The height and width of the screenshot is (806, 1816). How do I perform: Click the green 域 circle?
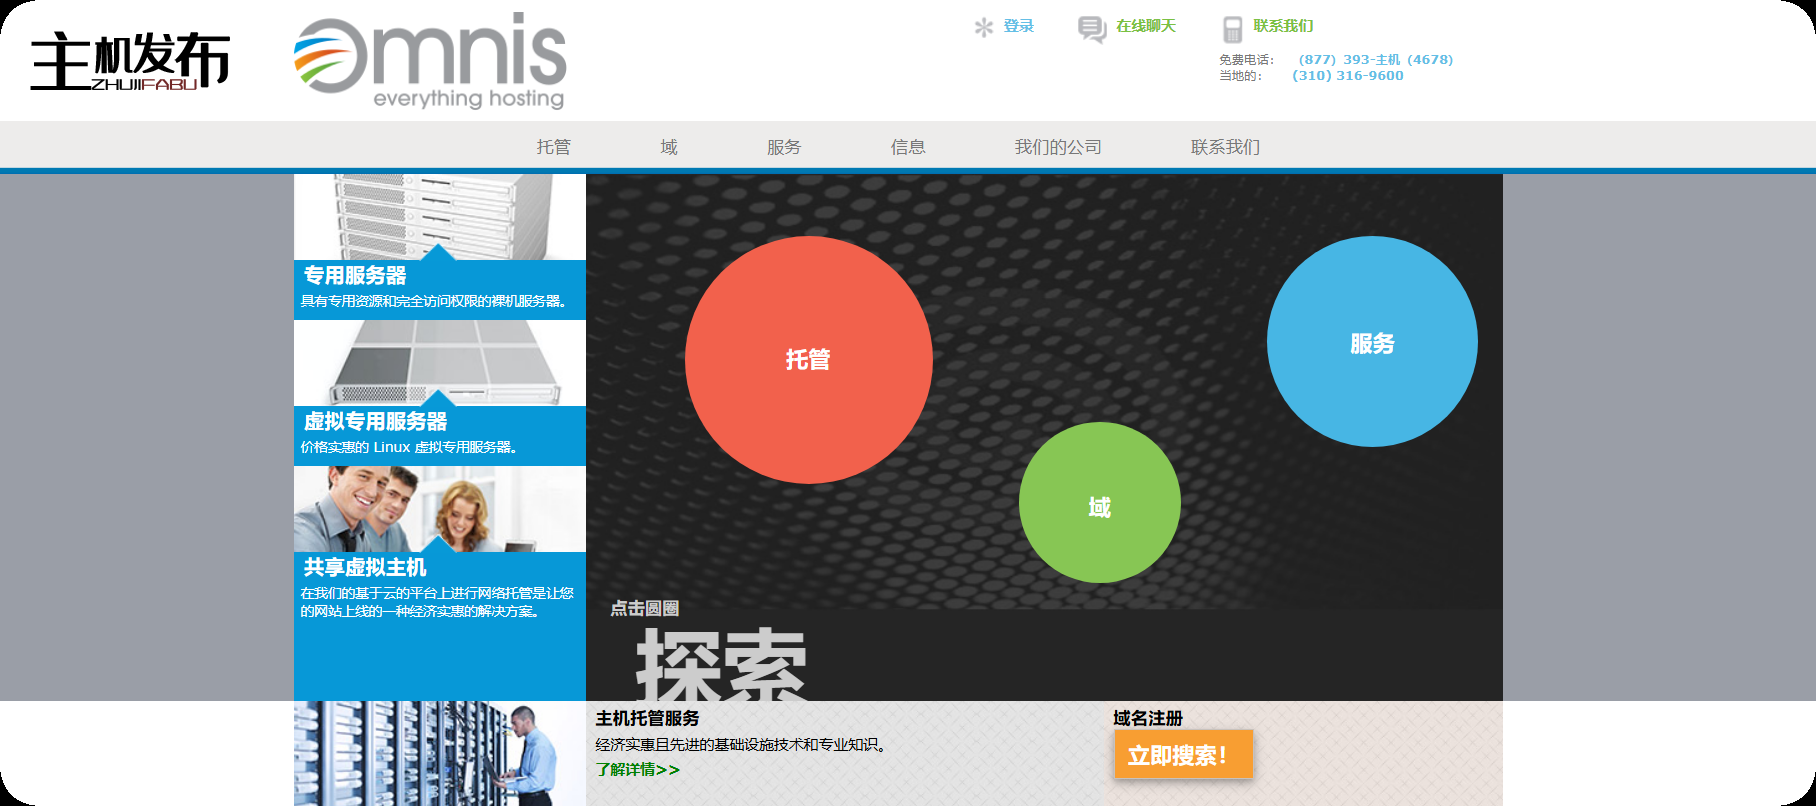click(1100, 503)
